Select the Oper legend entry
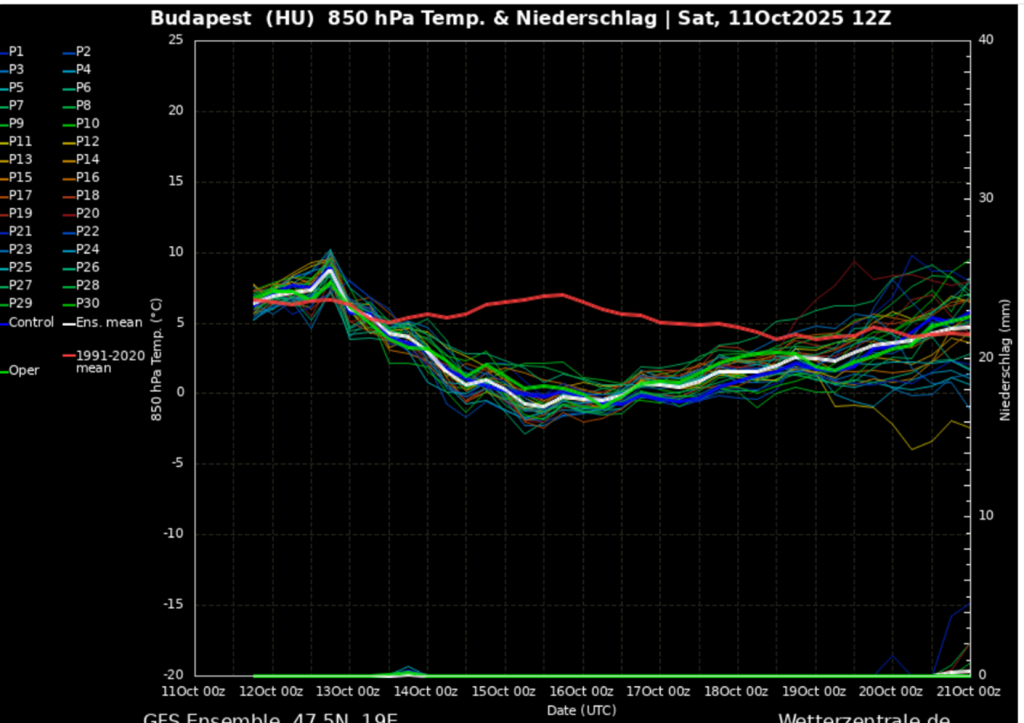1024x723 pixels. click(25, 371)
